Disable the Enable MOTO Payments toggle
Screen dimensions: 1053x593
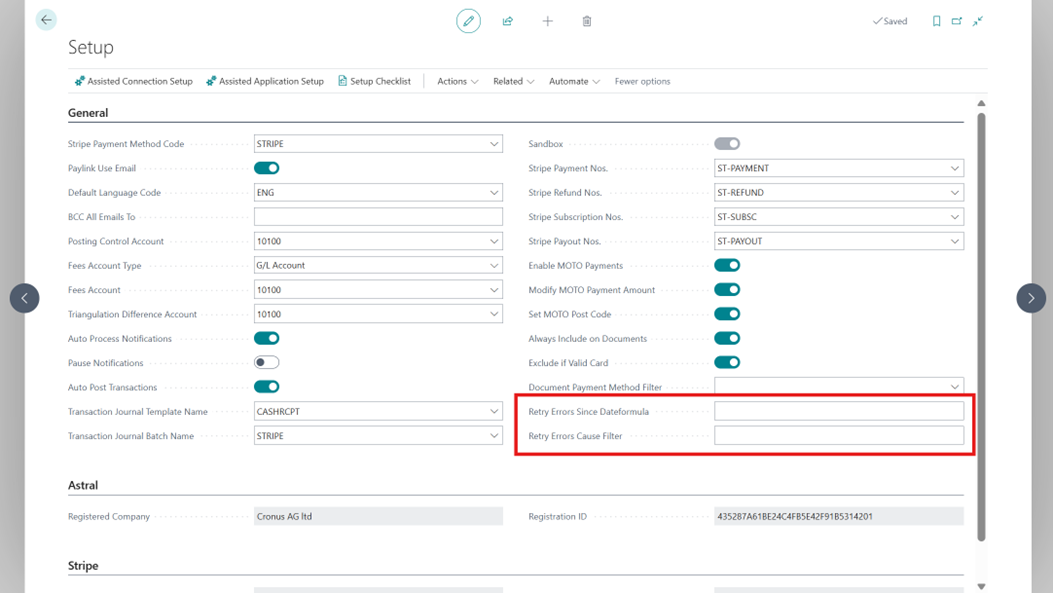[727, 266]
